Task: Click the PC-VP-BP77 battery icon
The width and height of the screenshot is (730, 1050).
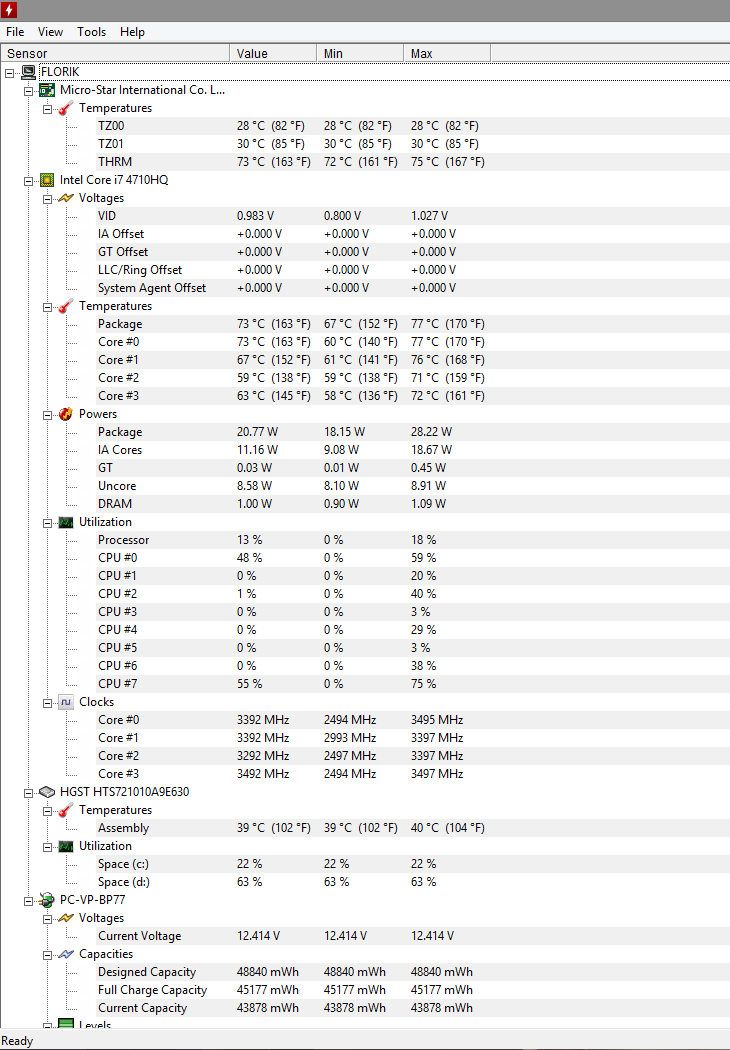Action: tap(46, 900)
